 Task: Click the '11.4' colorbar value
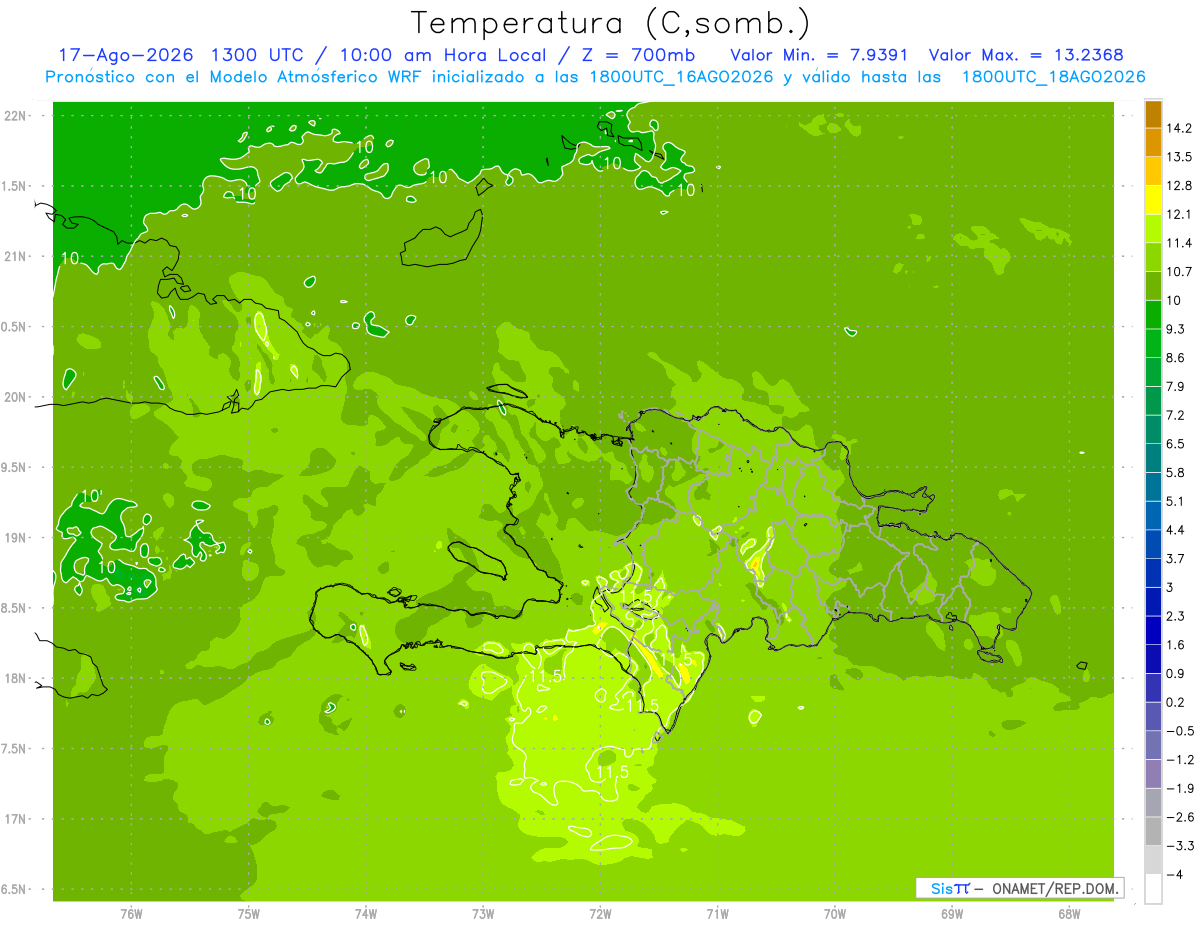point(1180,243)
